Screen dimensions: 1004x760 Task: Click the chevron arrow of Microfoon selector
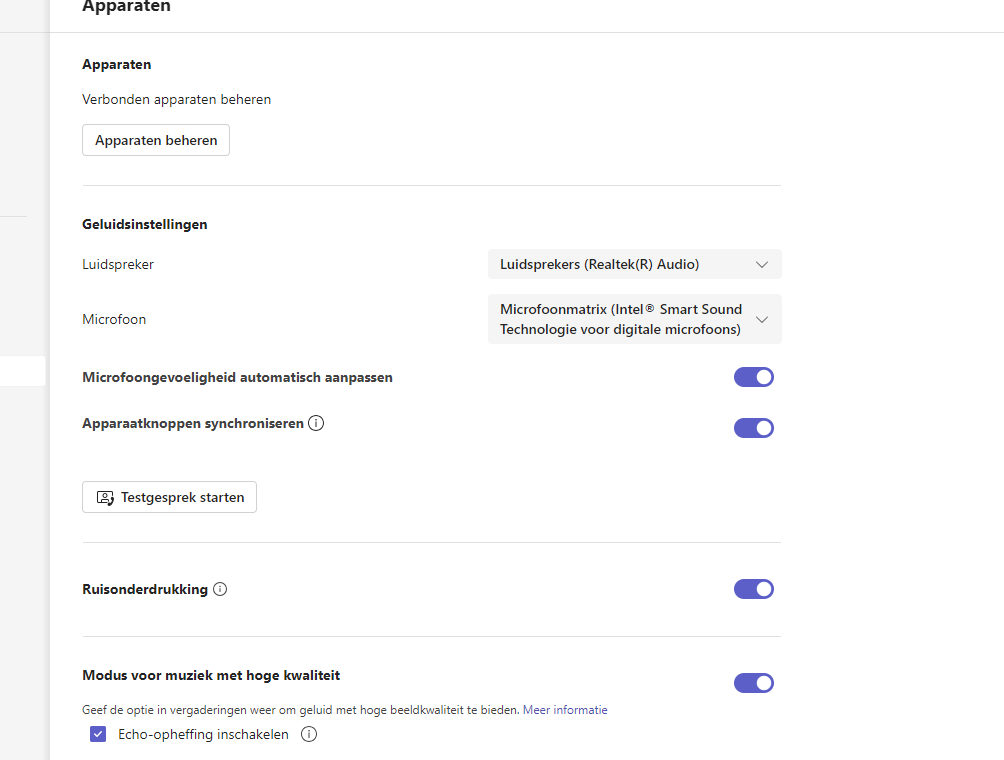pyautogui.click(x=762, y=319)
